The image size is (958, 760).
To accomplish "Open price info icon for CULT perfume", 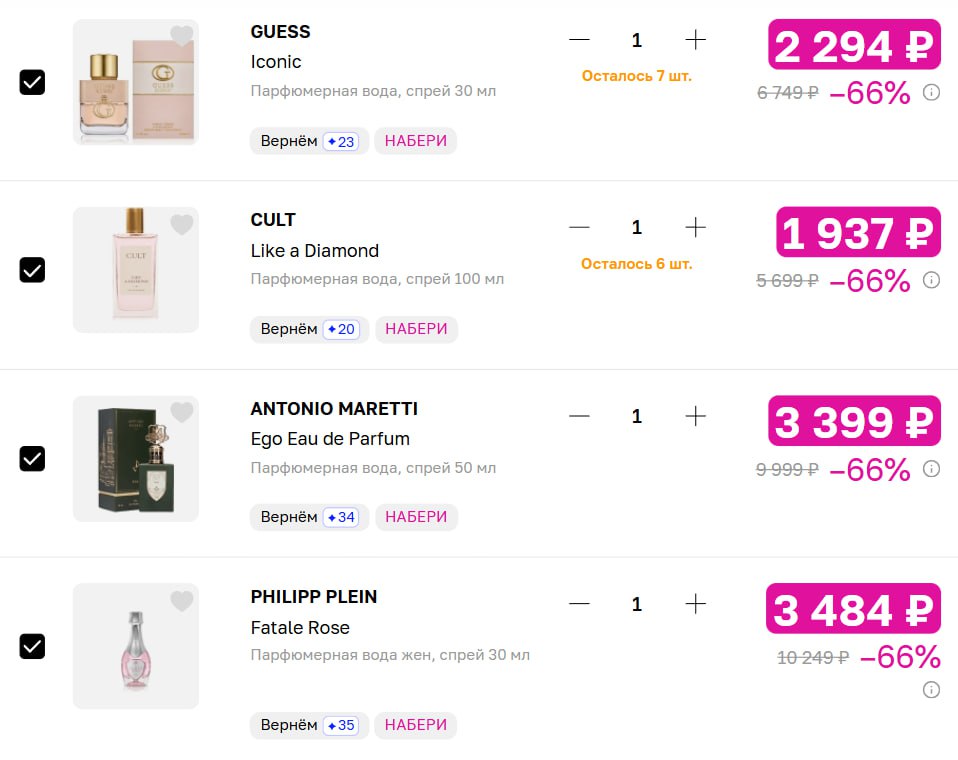I will click(x=931, y=280).
